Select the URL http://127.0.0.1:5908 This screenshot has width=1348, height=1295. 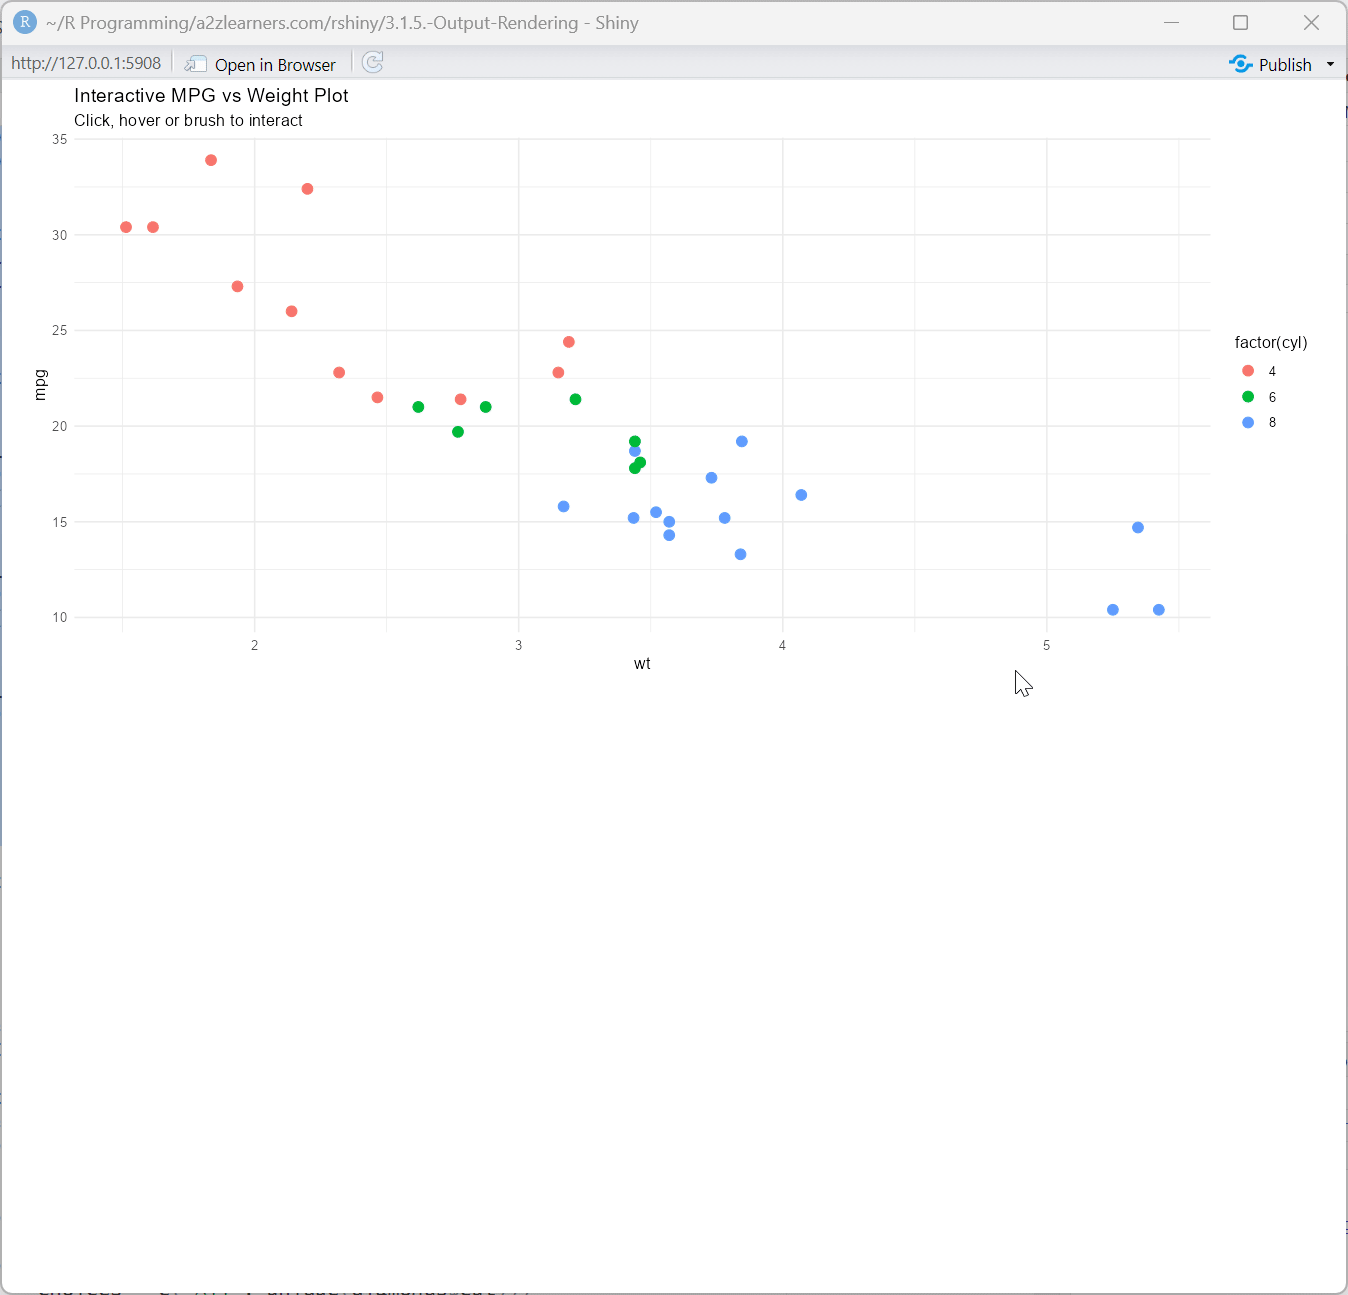(85, 62)
